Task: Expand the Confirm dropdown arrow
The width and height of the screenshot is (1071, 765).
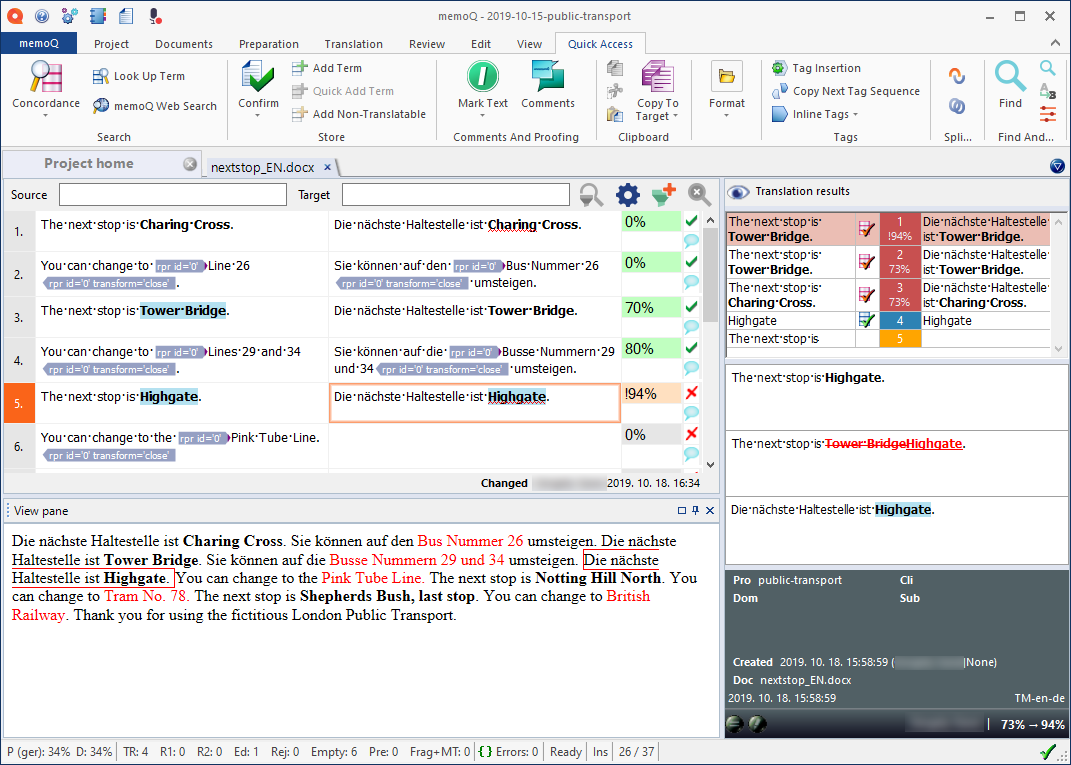Action: 258,116
